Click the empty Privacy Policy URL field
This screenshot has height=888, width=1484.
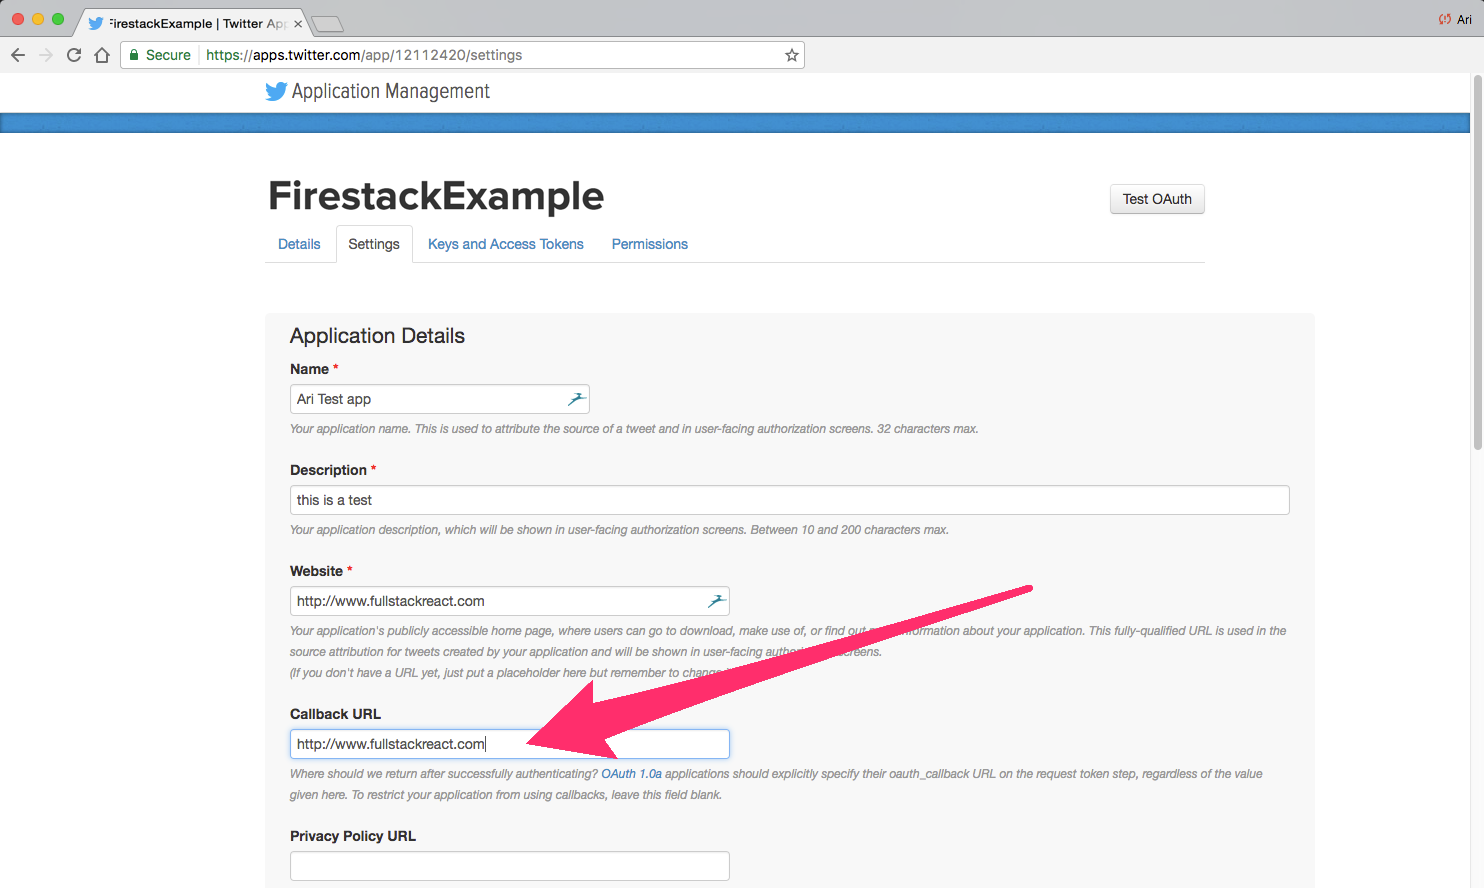coord(509,866)
